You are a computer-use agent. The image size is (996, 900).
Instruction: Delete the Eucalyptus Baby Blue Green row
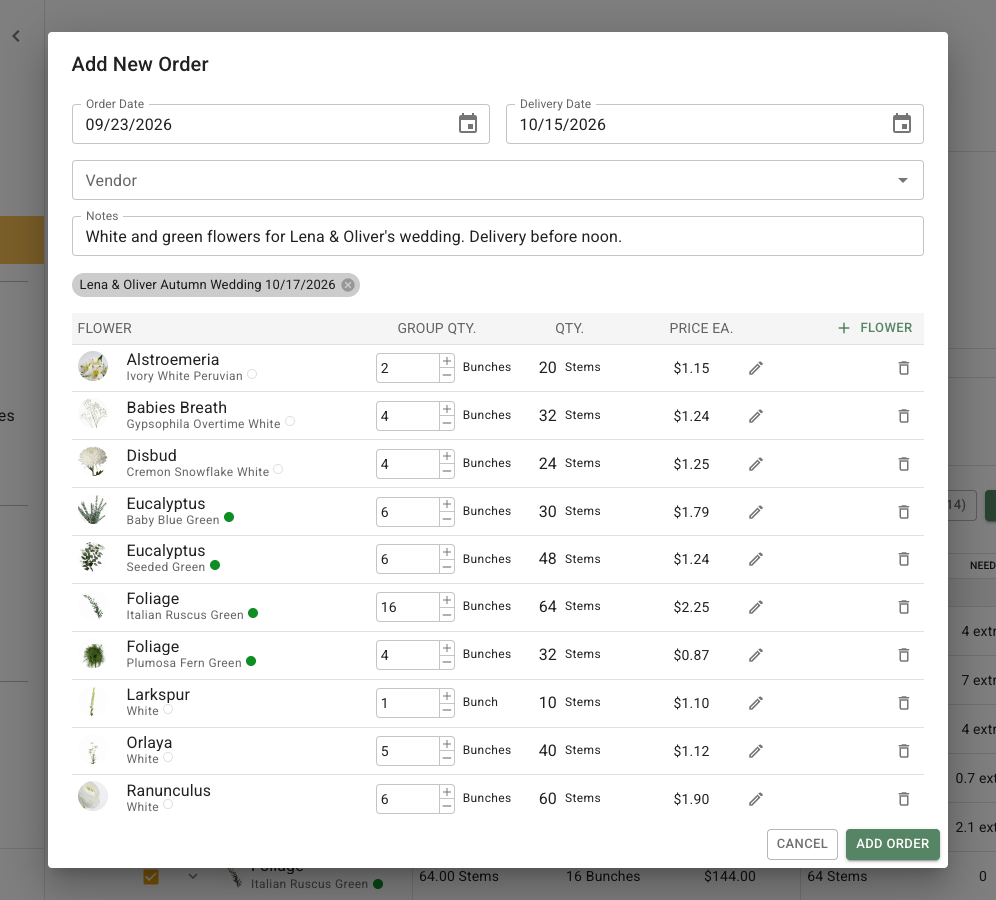[904, 512]
